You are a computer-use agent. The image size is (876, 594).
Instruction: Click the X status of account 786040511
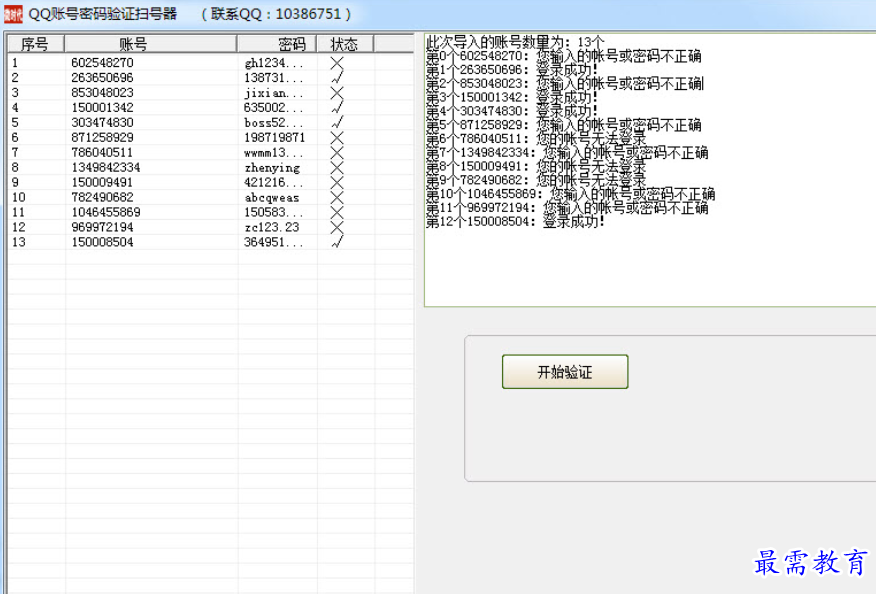pyautogui.click(x=337, y=153)
